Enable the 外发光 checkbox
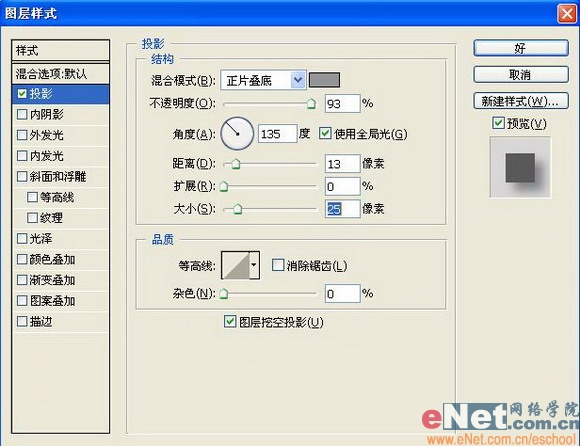The image size is (580, 446). [22, 135]
